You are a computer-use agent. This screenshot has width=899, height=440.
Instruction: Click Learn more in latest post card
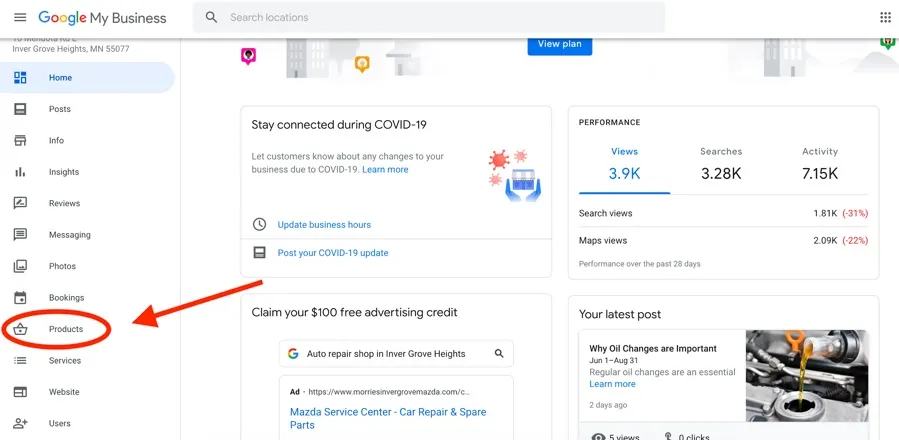[612, 384]
